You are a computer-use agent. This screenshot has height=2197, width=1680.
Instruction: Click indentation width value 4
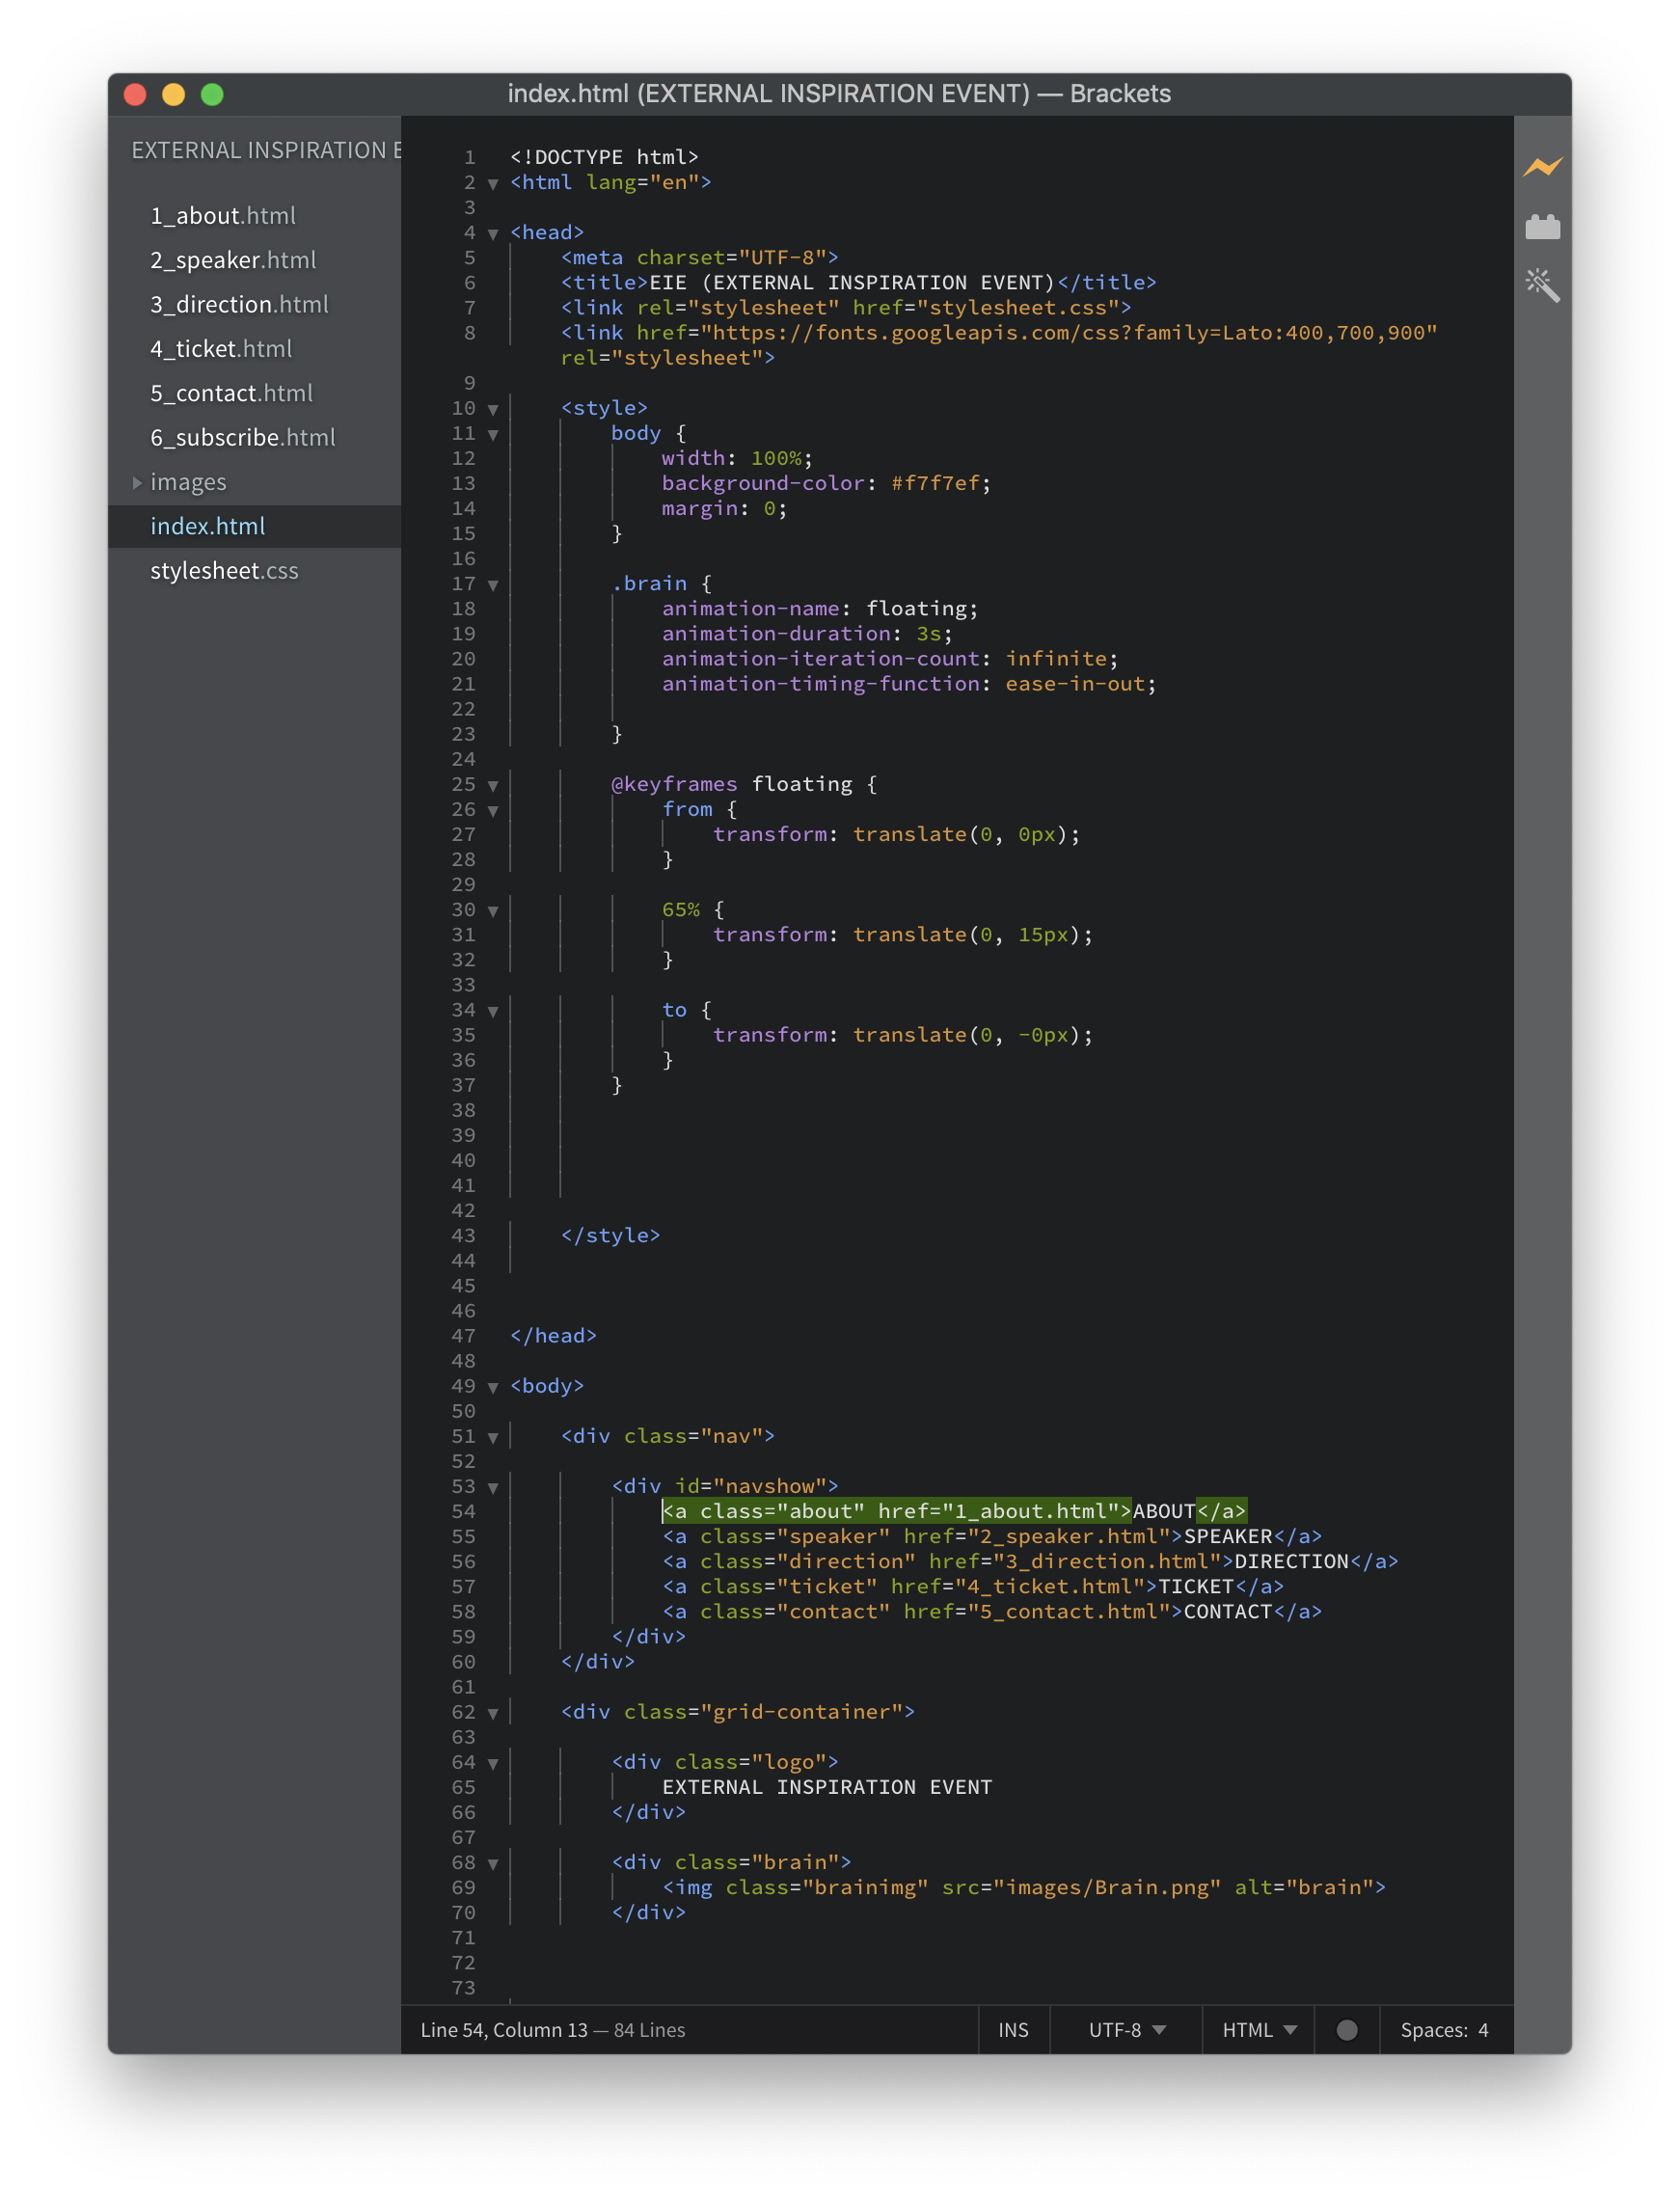(x=1483, y=2029)
